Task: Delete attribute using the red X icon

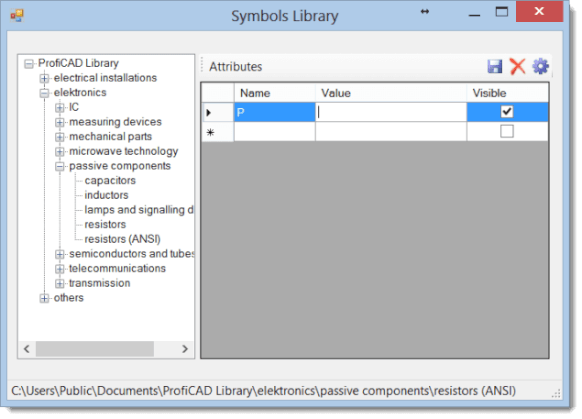Action: coord(517,67)
